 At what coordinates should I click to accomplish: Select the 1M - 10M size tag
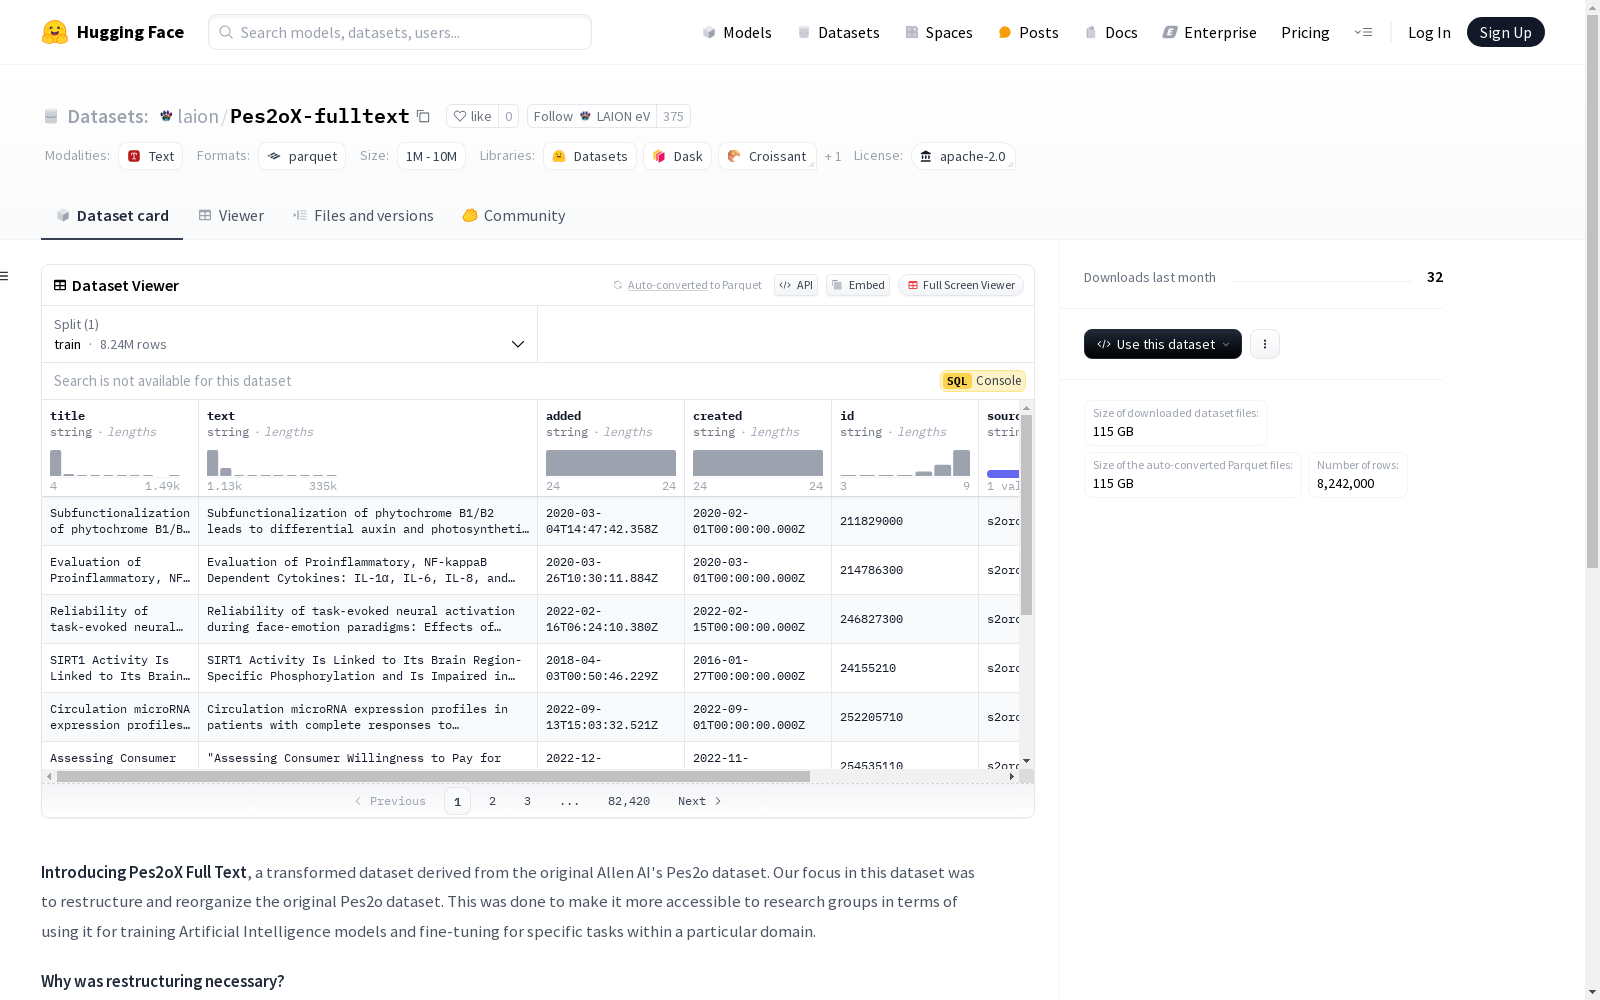point(431,156)
